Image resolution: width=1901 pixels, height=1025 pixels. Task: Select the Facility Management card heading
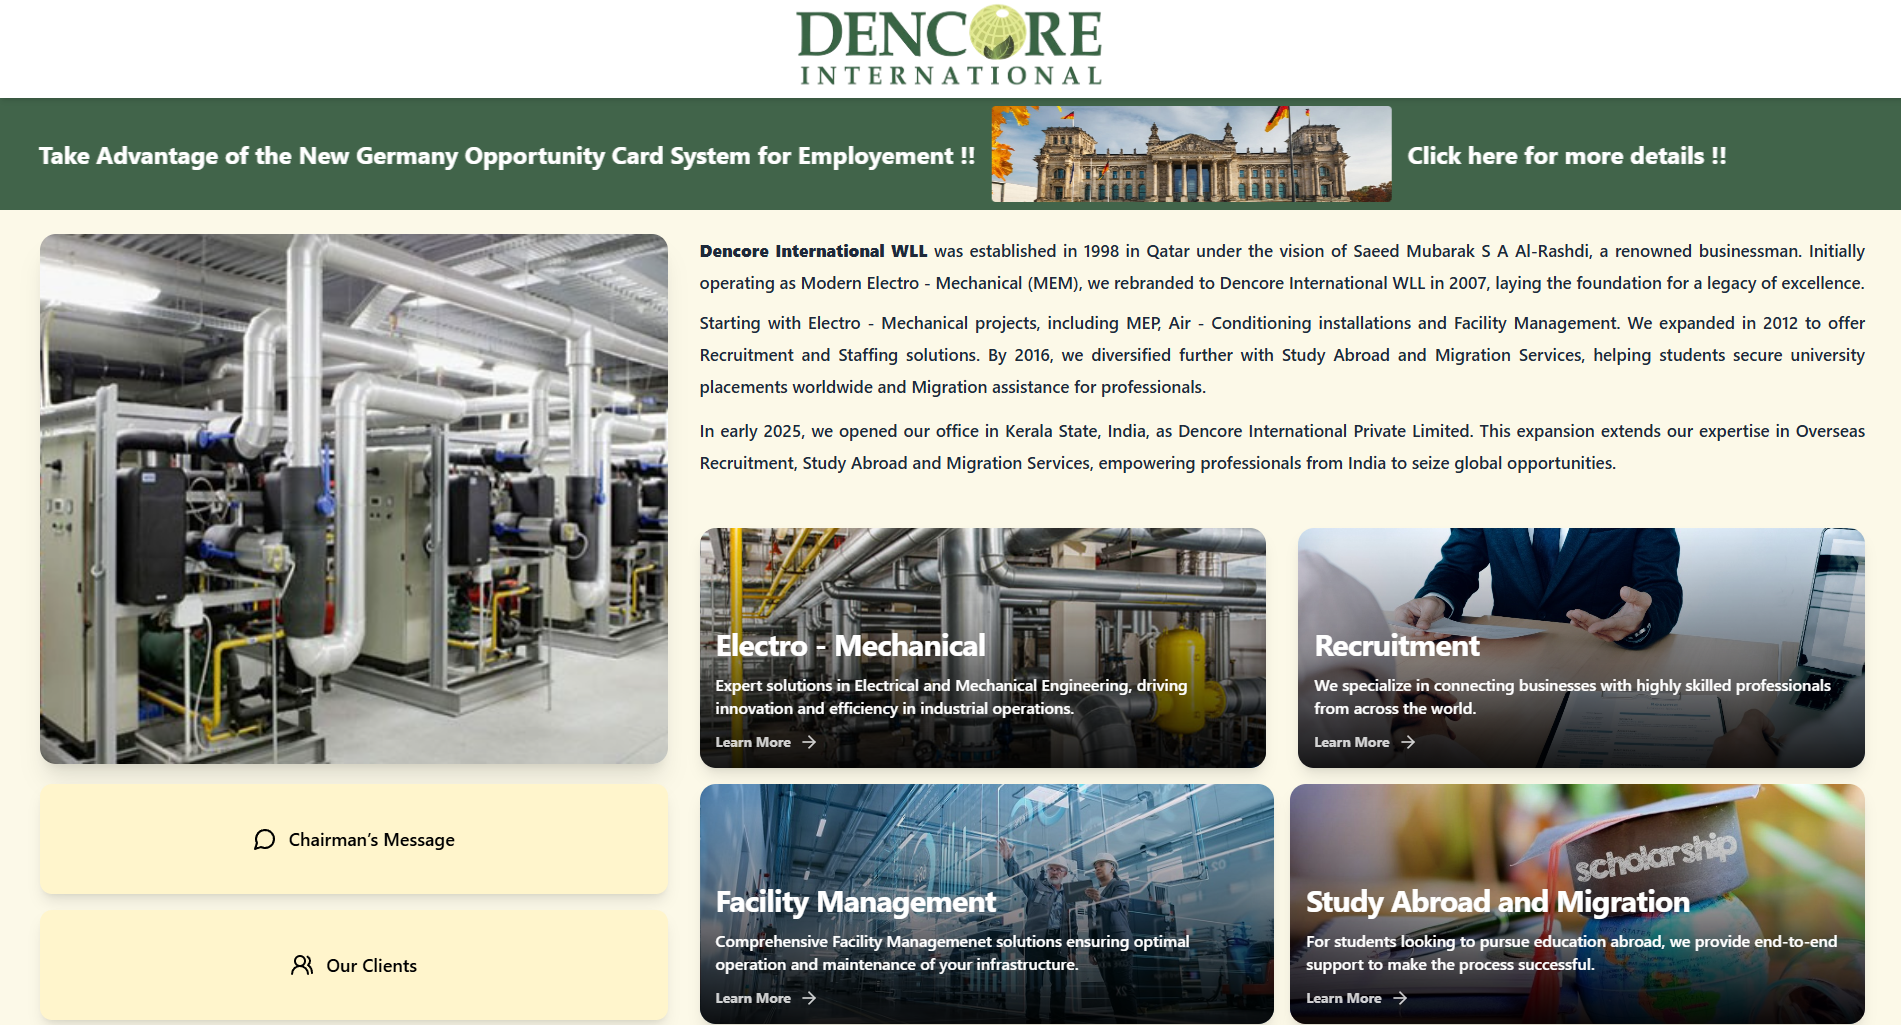pos(856,902)
